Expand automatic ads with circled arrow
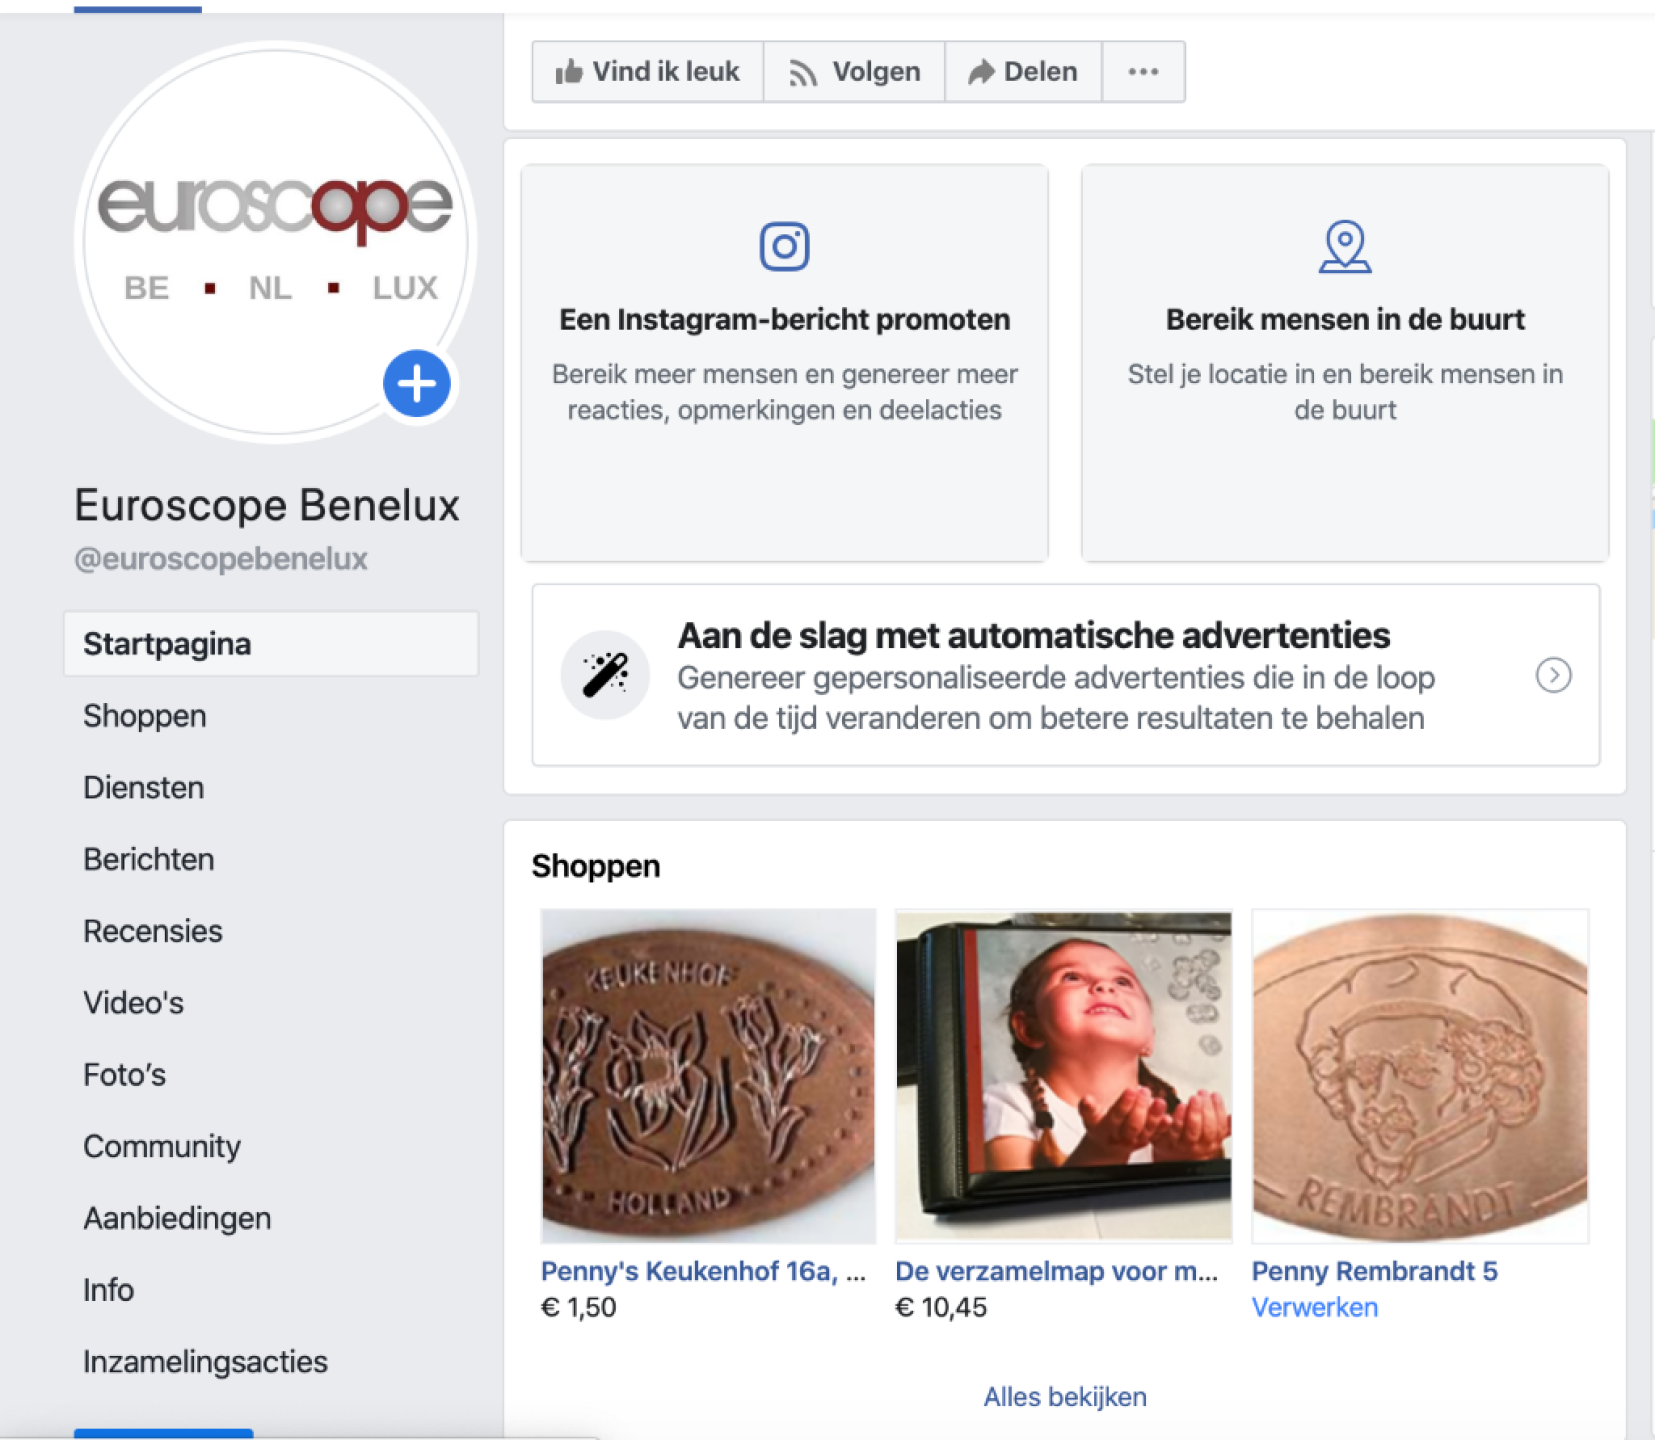The width and height of the screenshot is (1655, 1440). (x=1553, y=676)
